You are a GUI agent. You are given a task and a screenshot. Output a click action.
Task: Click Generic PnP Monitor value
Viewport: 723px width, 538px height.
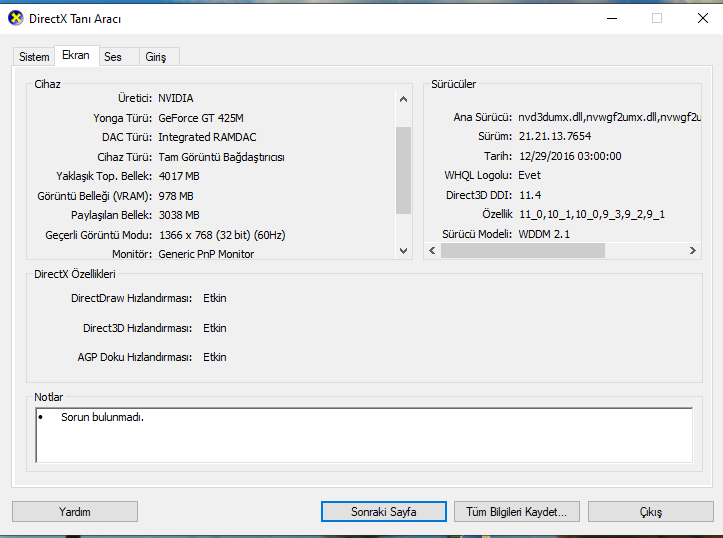pyautogui.click(x=206, y=254)
